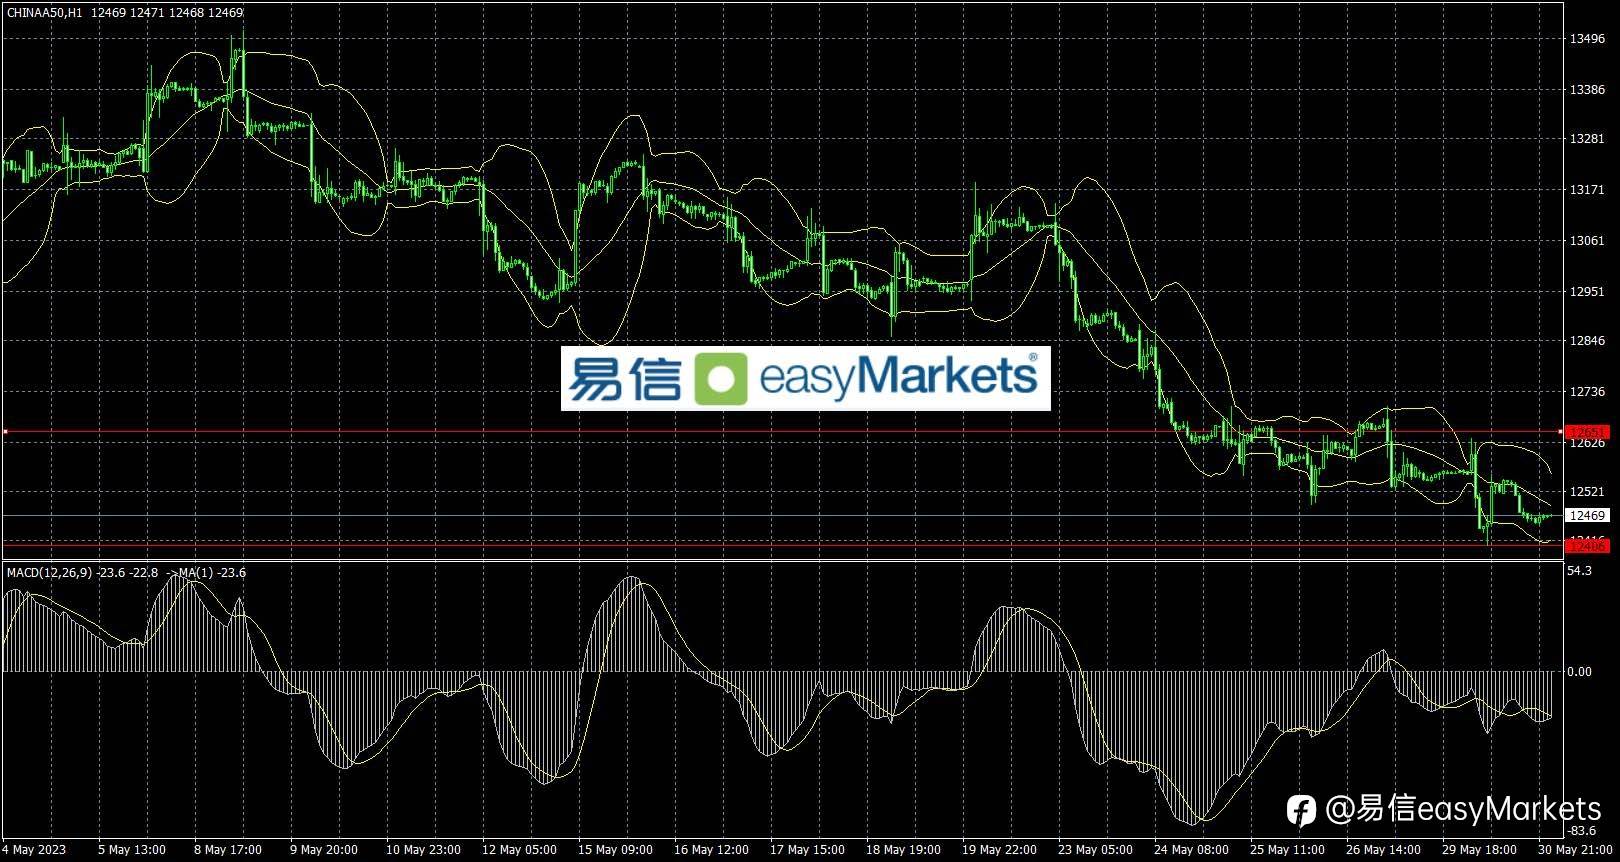Click the 25 May 11:00 time label
The image size is (1620, 862).
(1287, 850)
